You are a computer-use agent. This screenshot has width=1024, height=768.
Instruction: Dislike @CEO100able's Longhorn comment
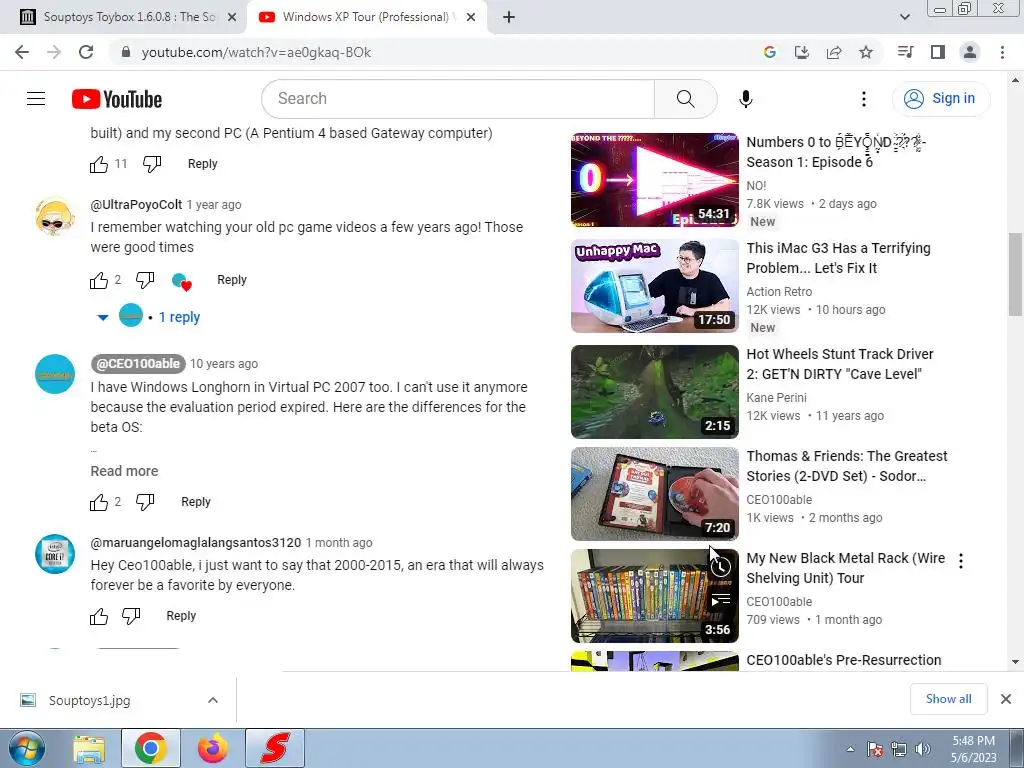pos(145,502)
